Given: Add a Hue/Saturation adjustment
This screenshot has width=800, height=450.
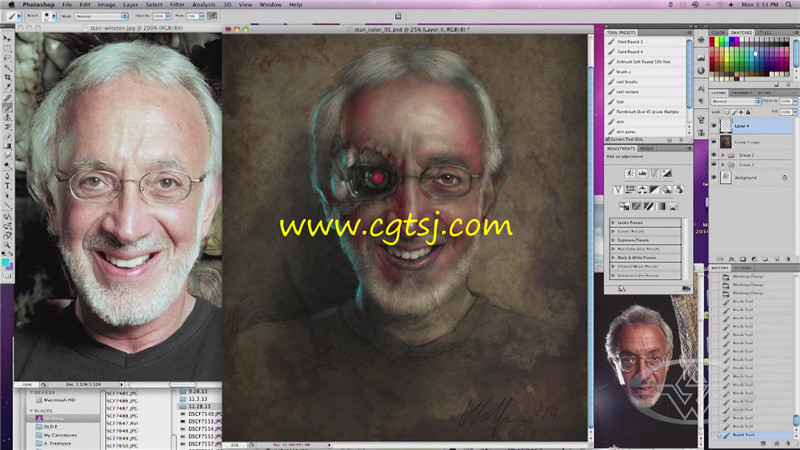Looking at the screenshot, I should (630, 190).
